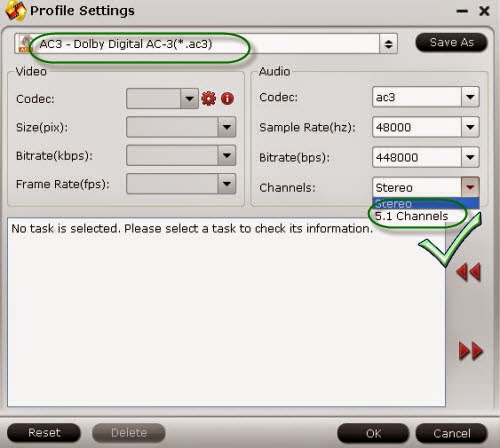Dismiss the dialog with the Cancel button
This screenshot has width=500, height=448.
pyautogui.click(x=452, y=433)
